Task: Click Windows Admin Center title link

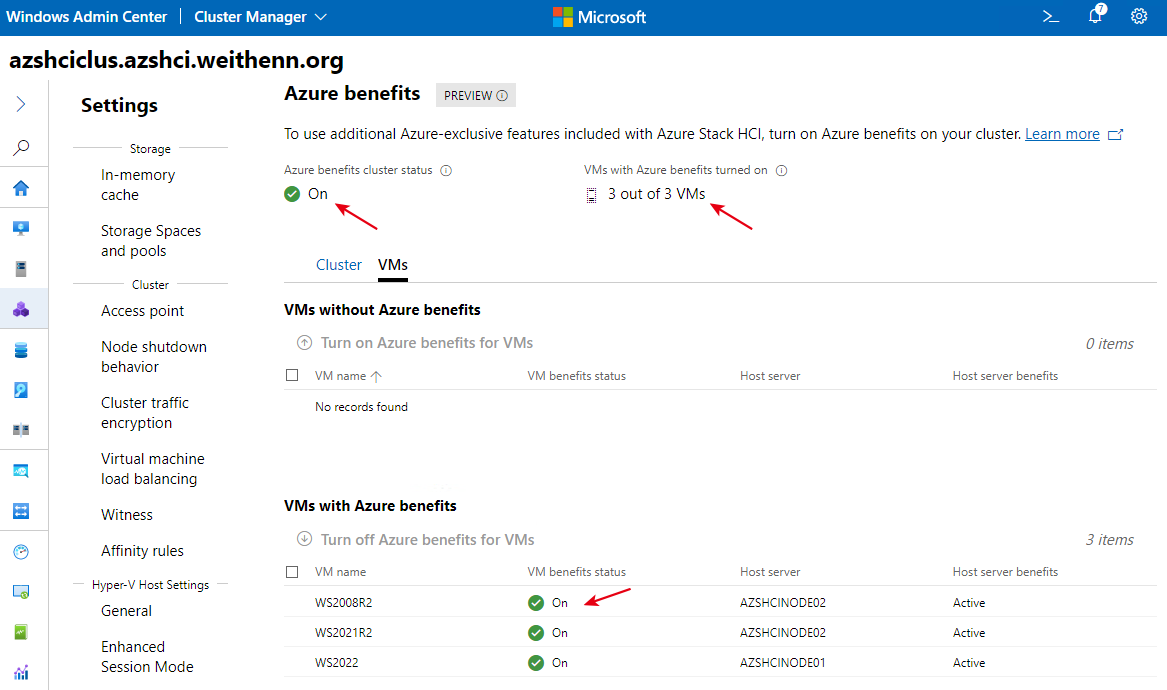Action: pyautogui.click(x=86, y=17)
